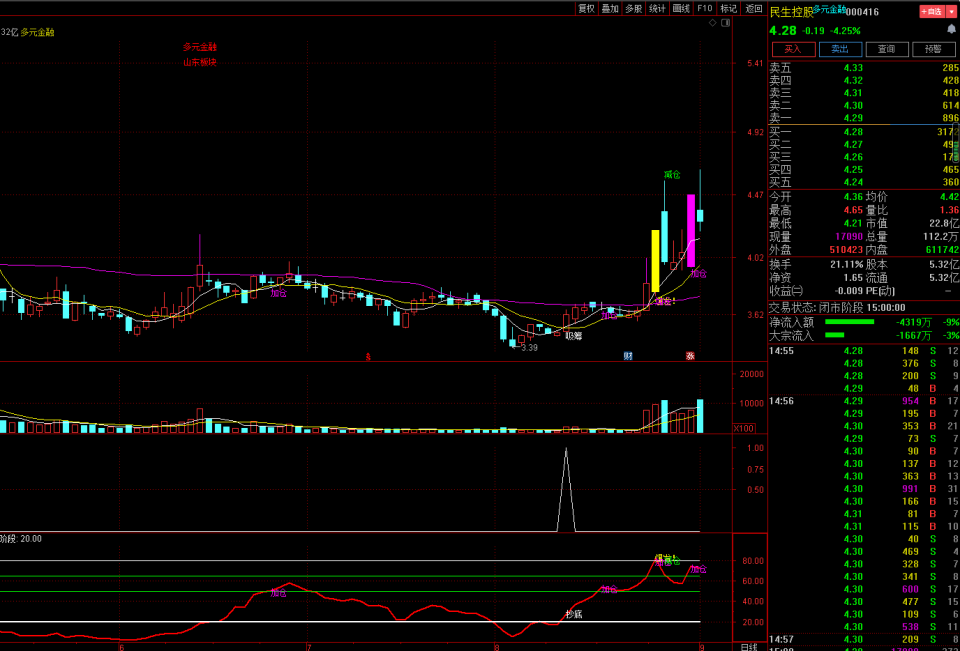Open the 自选 dropdown arrow
This screenshot has height=651, width=960.
click(x=950, y=11)
